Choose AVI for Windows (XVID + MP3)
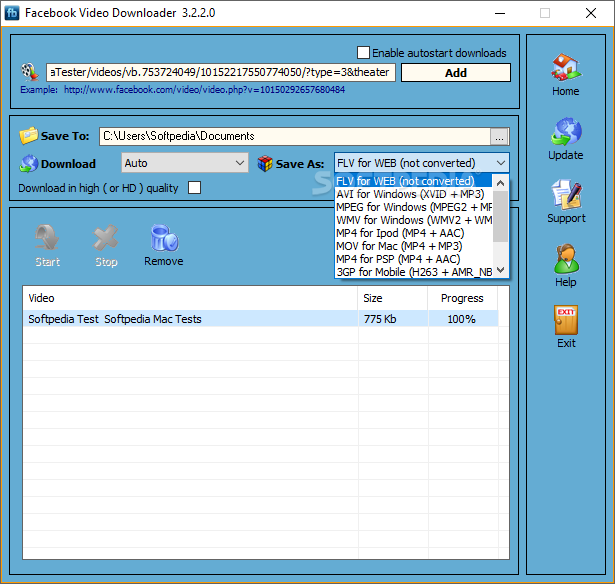The width and height of the screenshot is (615, 584). (x=414, y=194)
